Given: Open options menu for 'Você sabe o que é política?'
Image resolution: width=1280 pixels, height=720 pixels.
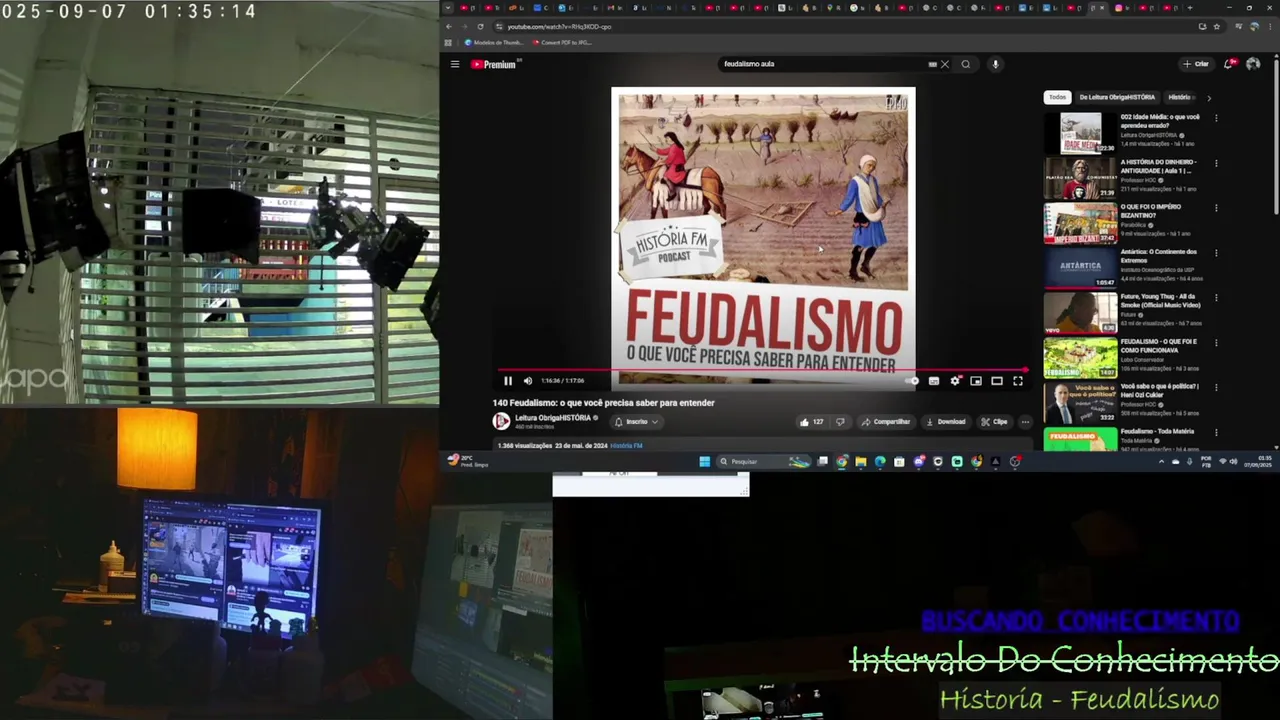Looking at the screenshot, I should 1216,388.
